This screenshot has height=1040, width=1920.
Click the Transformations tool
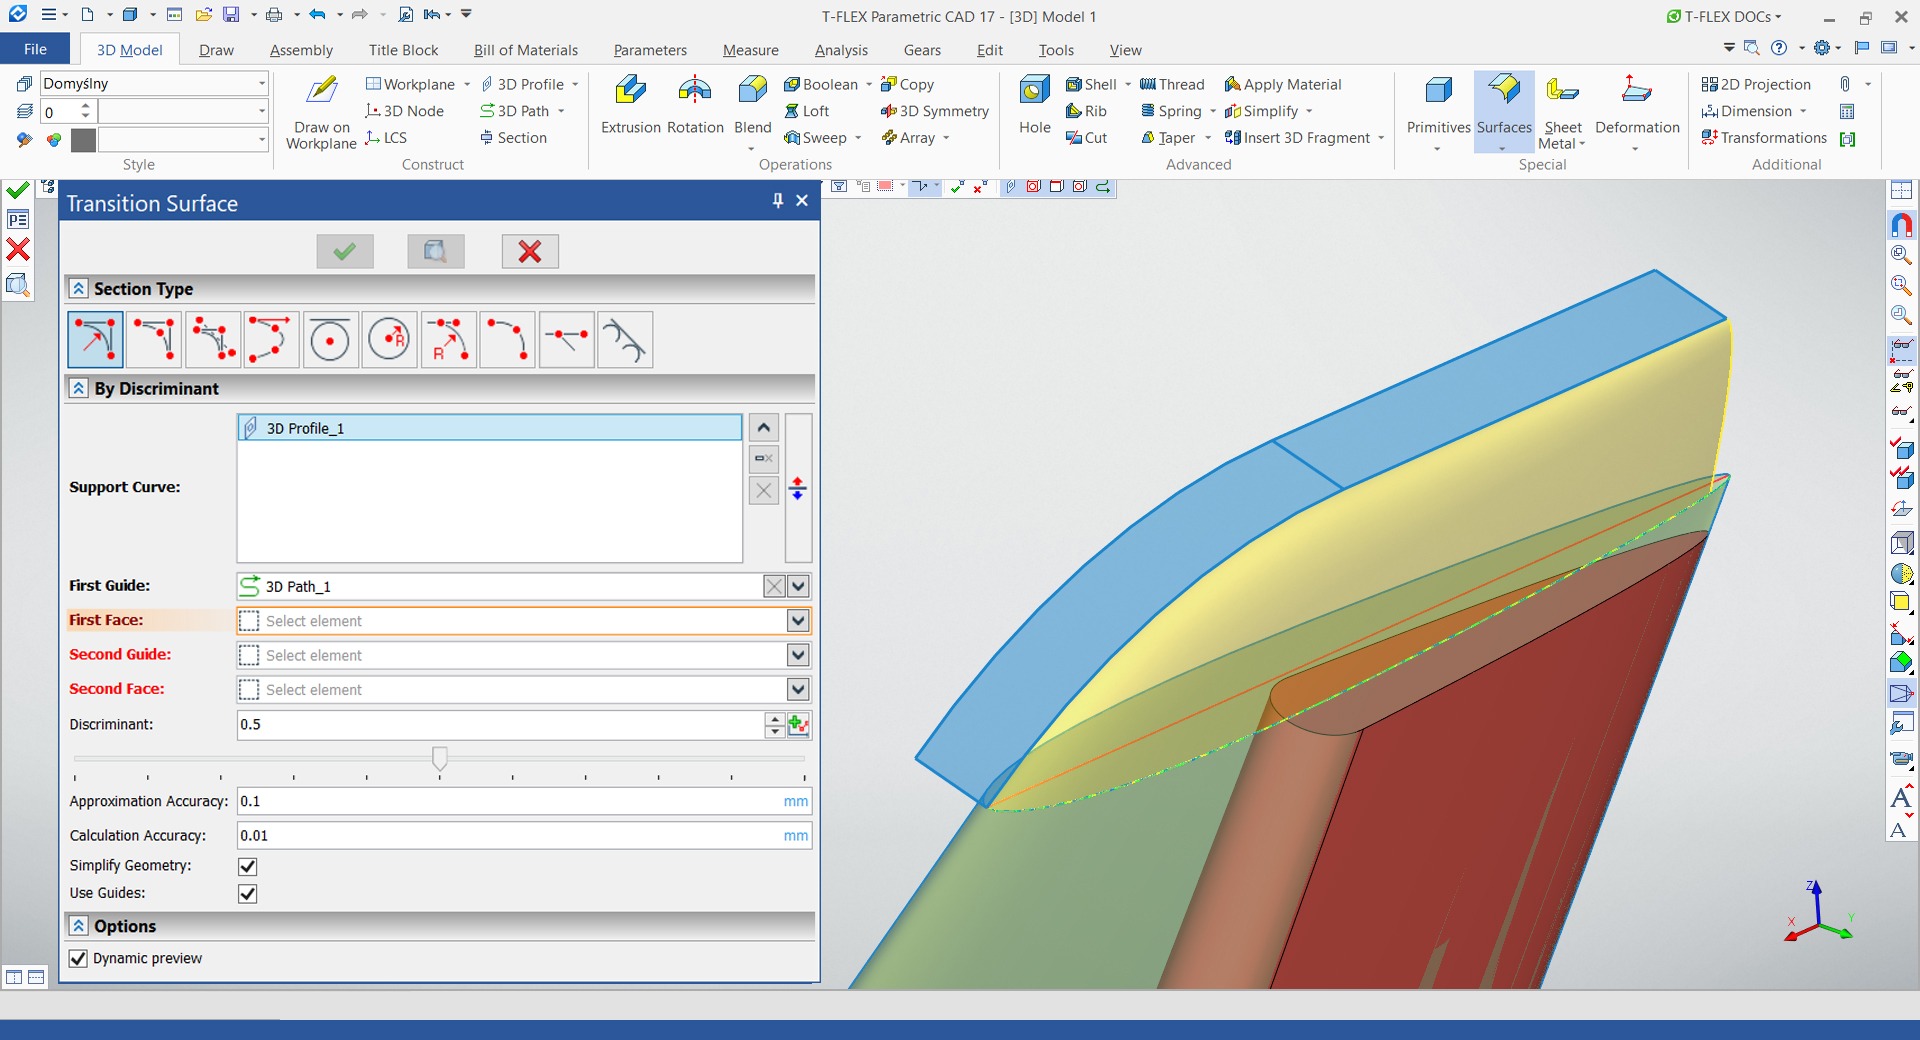pyautogui.click(x=1764, y=138)
